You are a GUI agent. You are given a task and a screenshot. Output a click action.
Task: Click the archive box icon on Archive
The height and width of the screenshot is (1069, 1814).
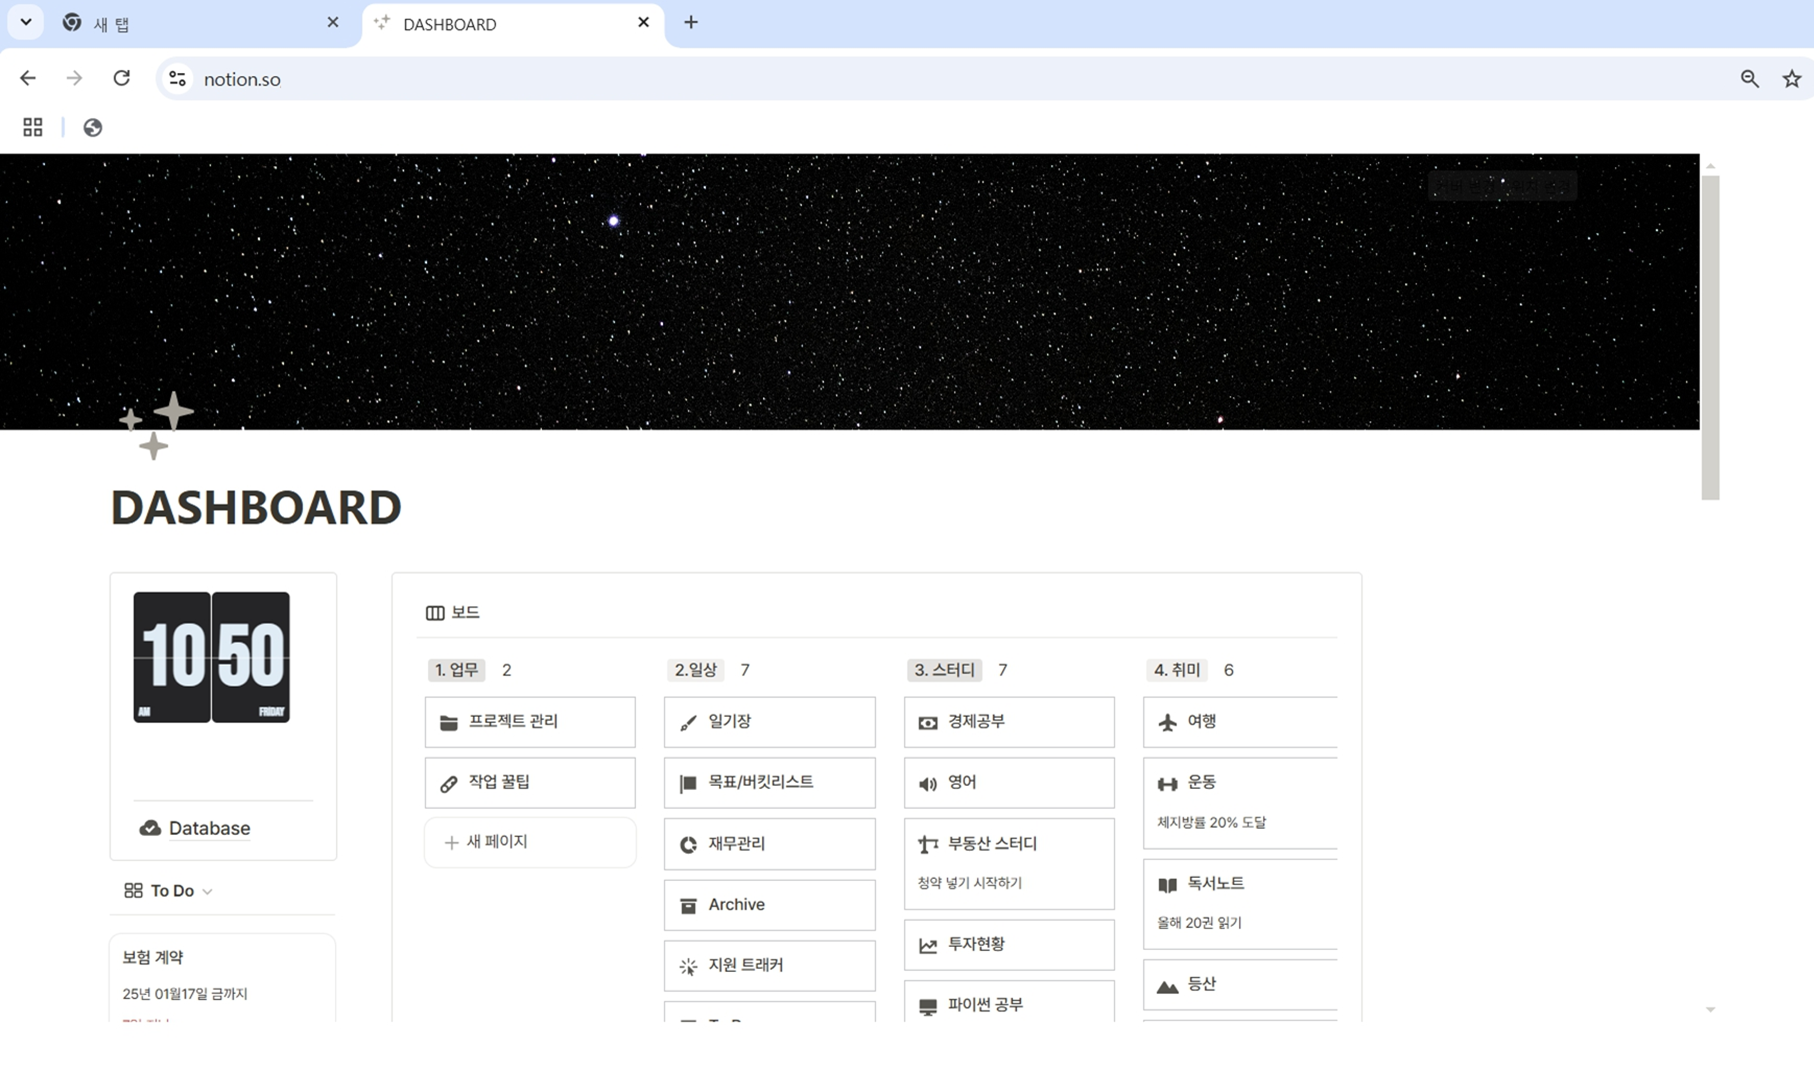pyautogui.click(x=688, y=906)
